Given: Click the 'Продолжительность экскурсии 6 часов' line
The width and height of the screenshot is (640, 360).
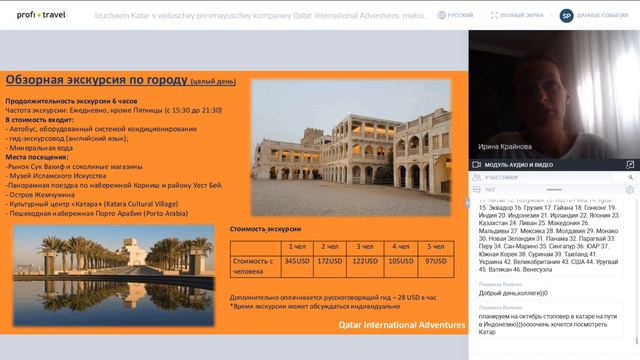Looking at the screenshot, I should click(71, 101).
